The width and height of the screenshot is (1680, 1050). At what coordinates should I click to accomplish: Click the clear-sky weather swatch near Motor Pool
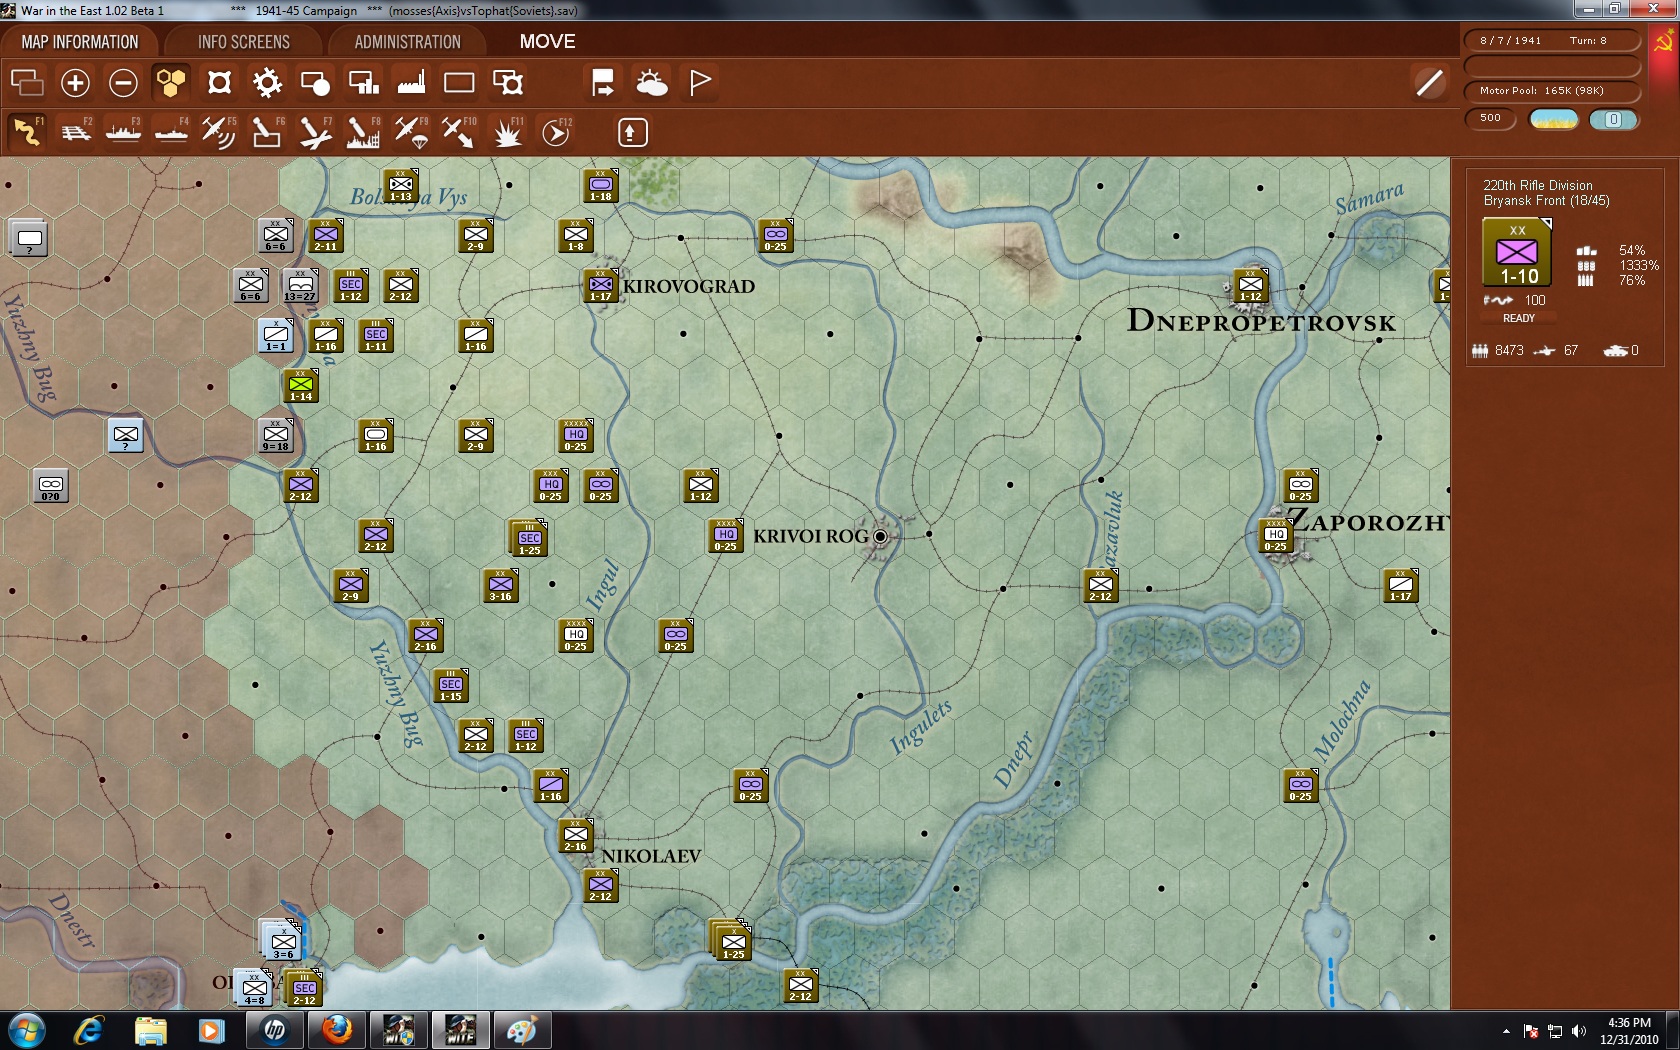1553,119
